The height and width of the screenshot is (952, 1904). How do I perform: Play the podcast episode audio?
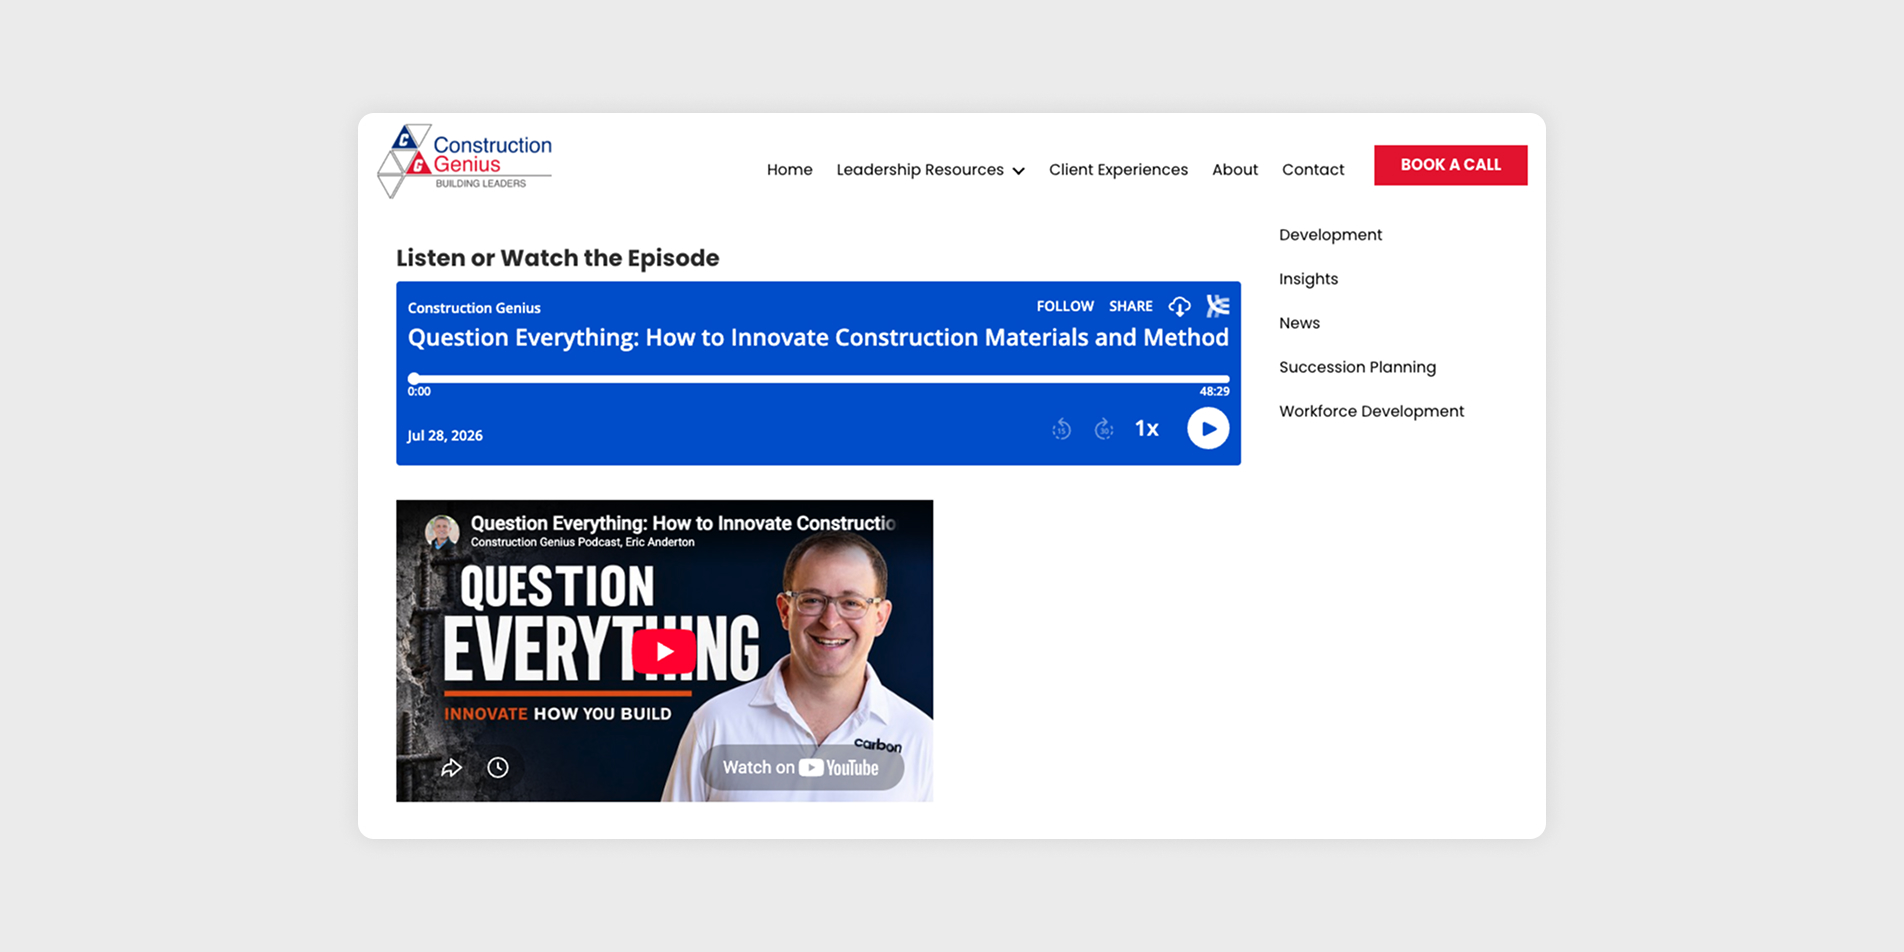click(1208, 429)
